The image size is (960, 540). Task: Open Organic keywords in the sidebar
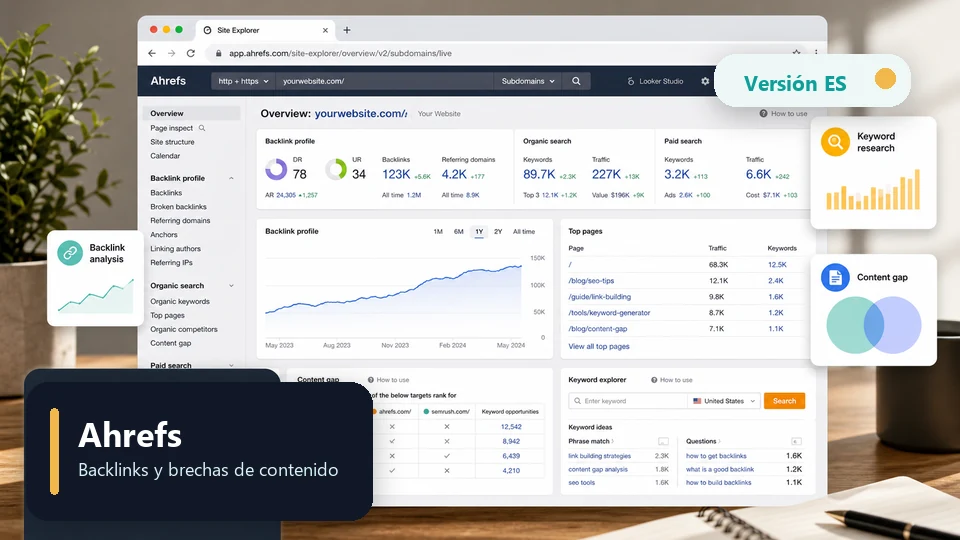pos(180,301)
